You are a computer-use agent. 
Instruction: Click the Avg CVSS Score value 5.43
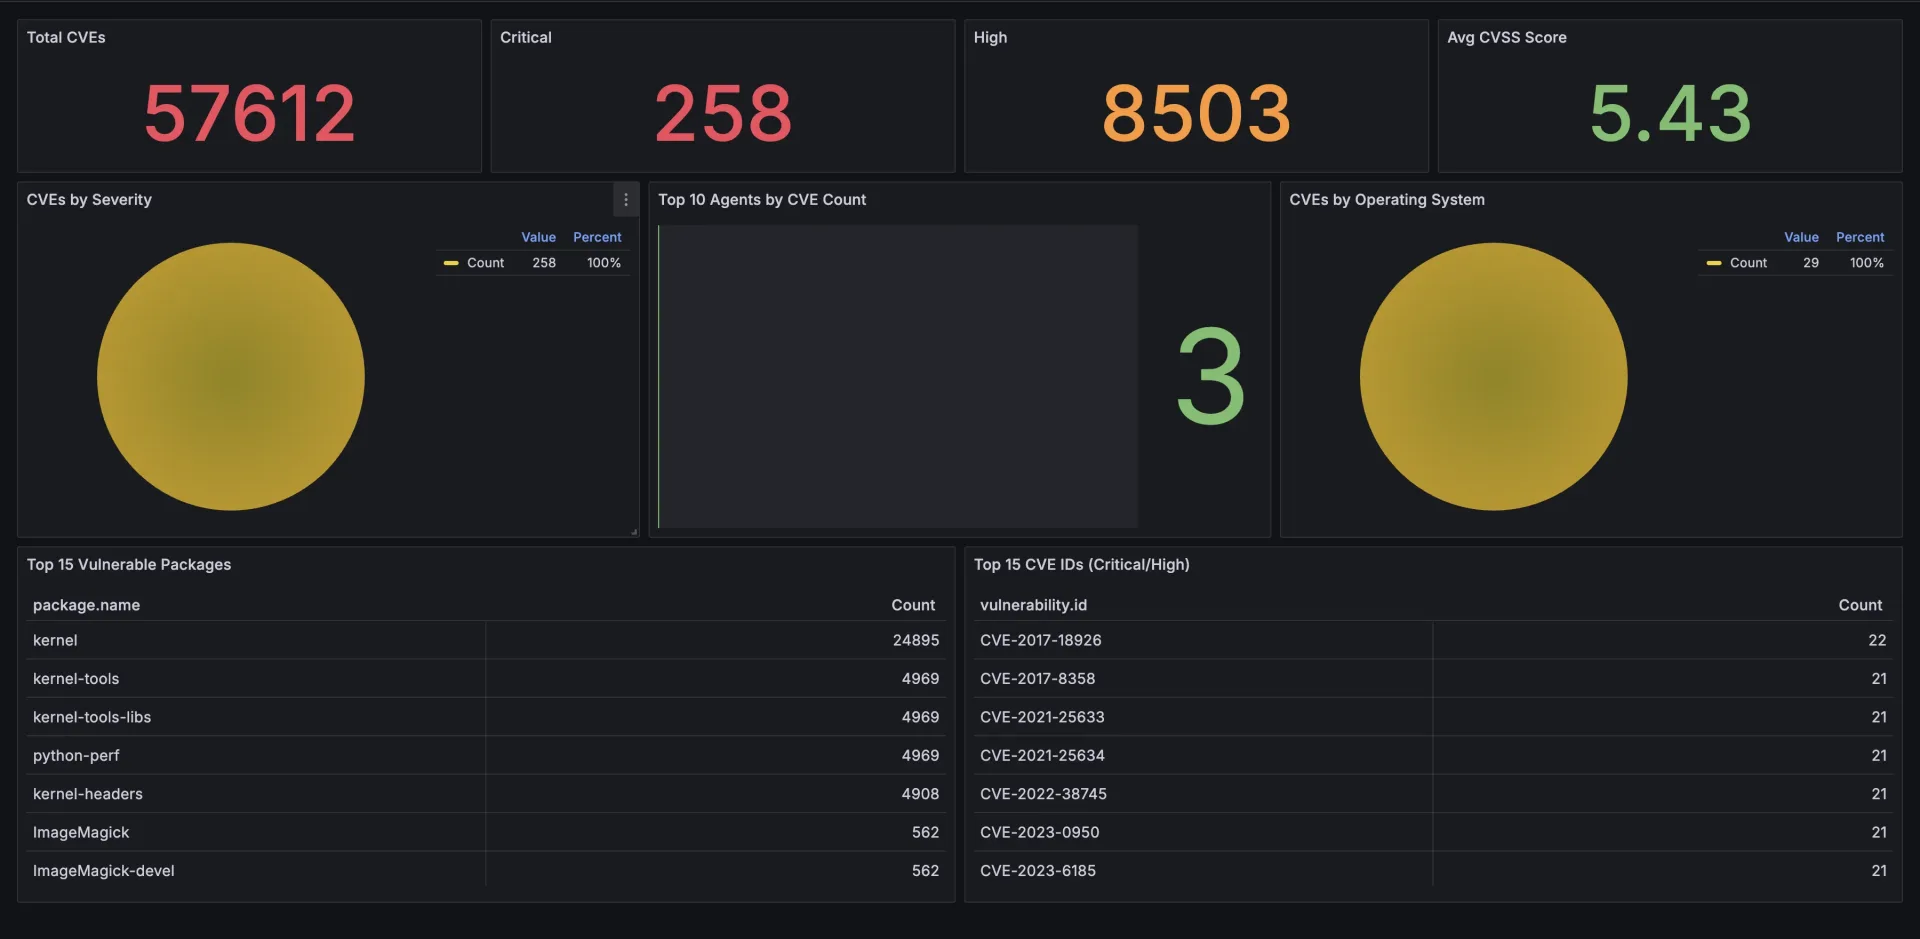click(x=1670, y=113)
